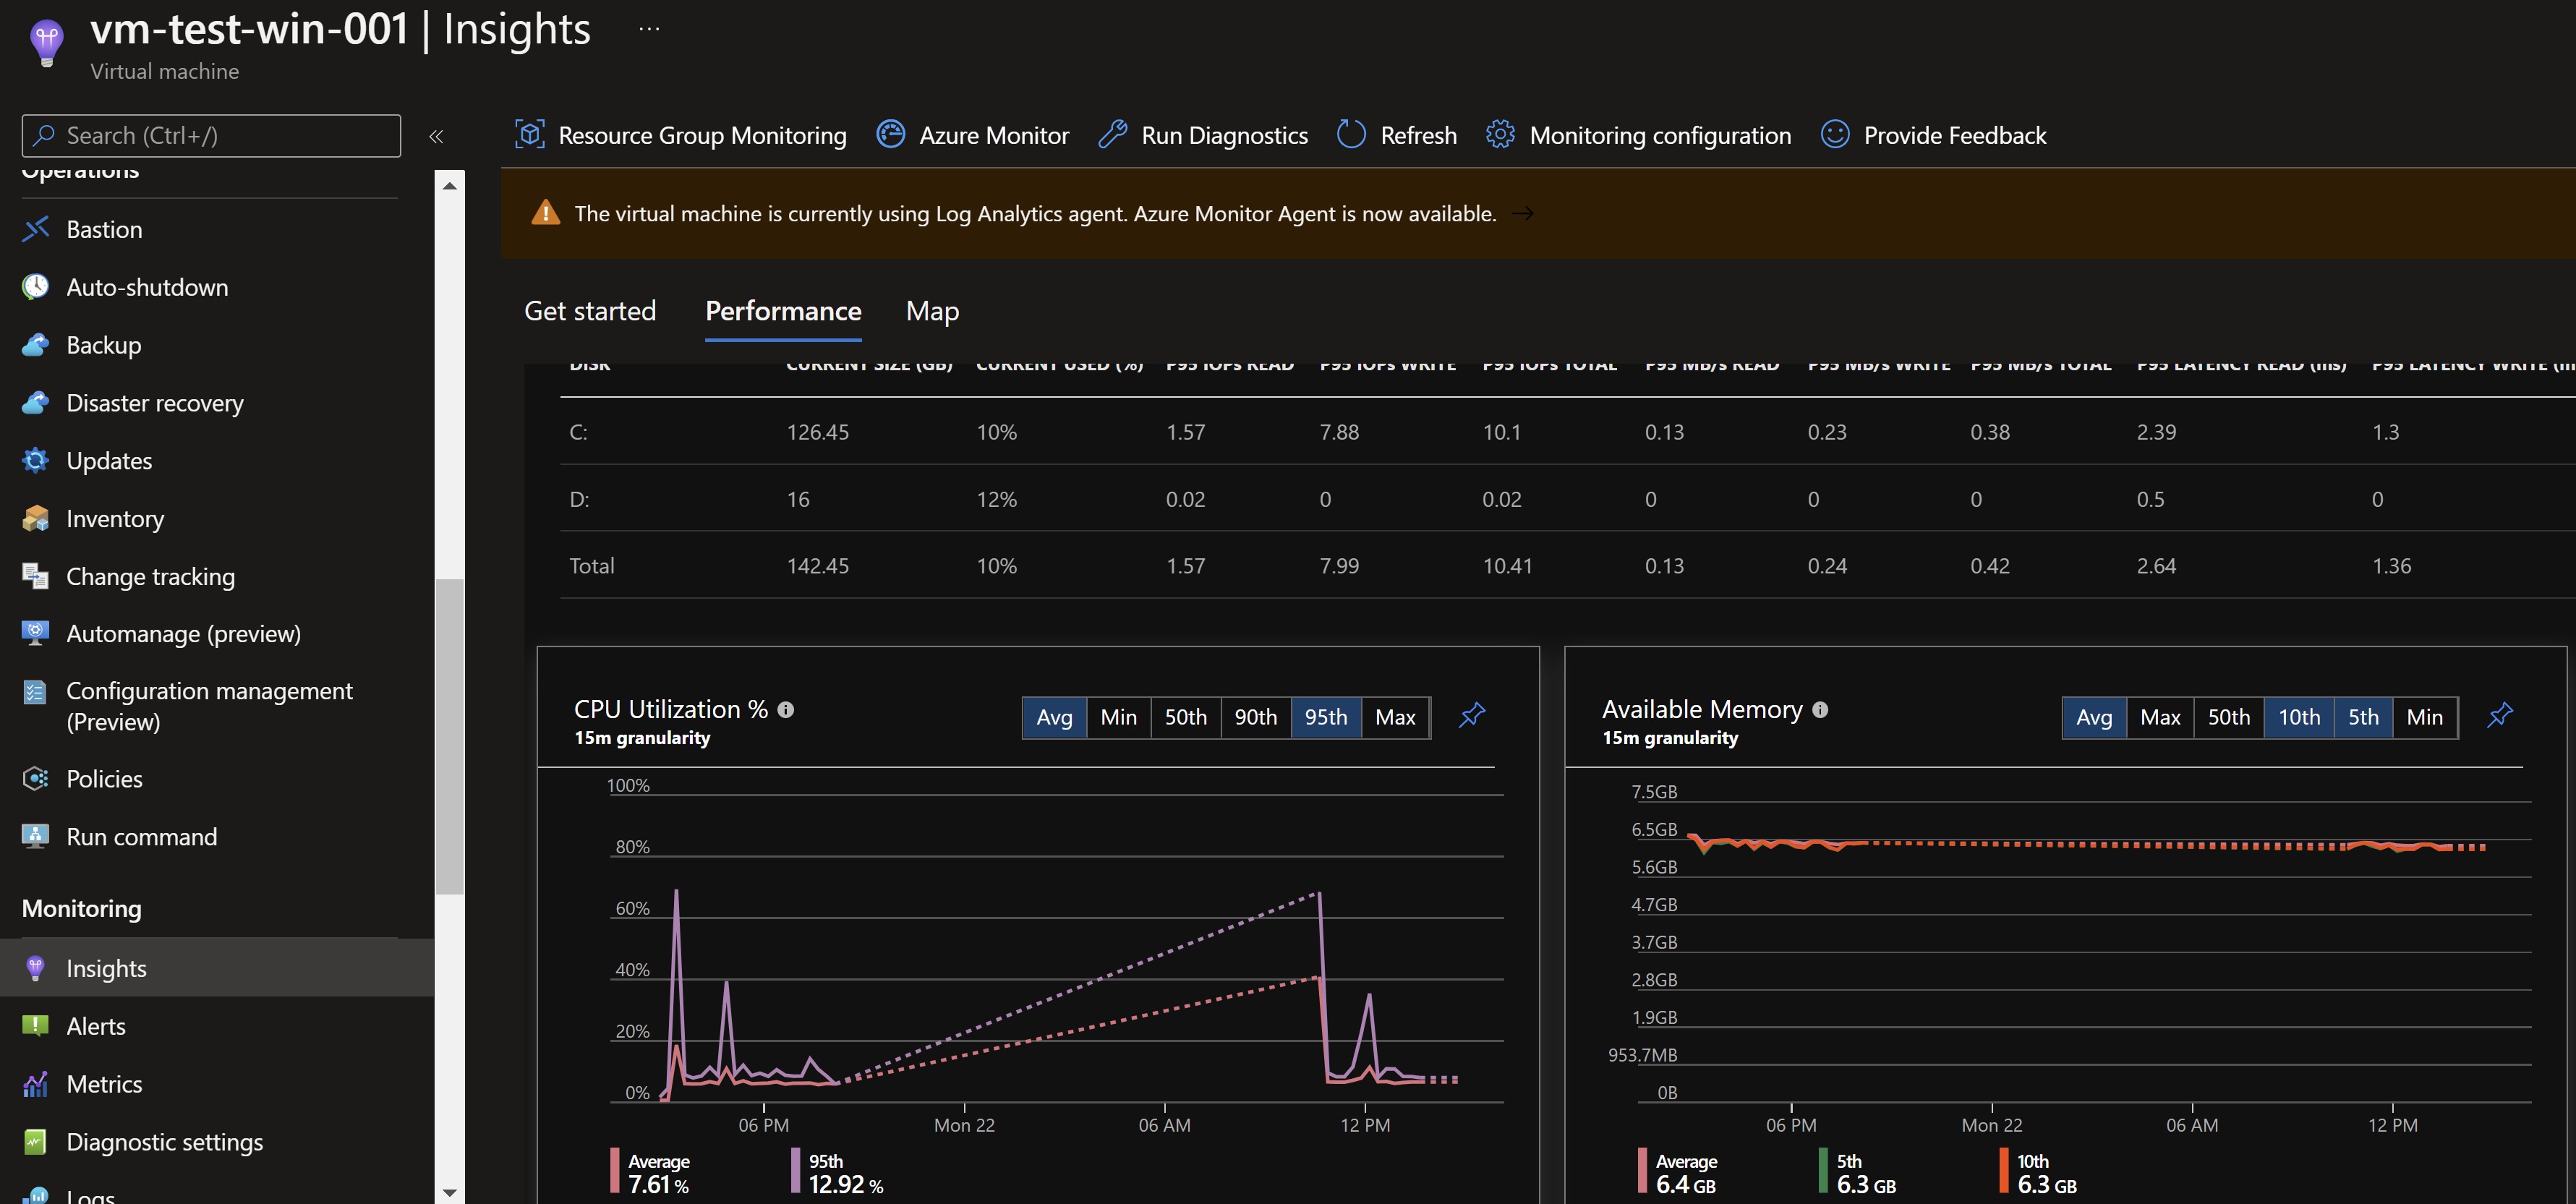Click the 95th 12.92 % CPU legend swatch
The image size is (2576, 1204).
click(x=795, y=1171)
